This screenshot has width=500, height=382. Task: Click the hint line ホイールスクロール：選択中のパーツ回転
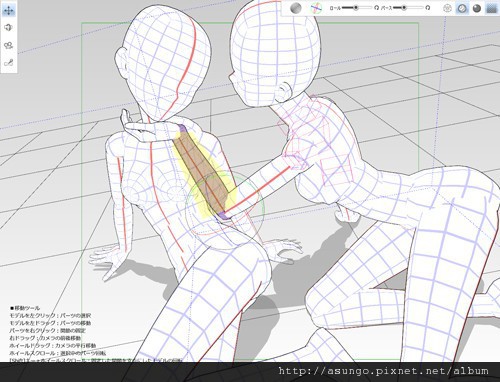(58, 353)
